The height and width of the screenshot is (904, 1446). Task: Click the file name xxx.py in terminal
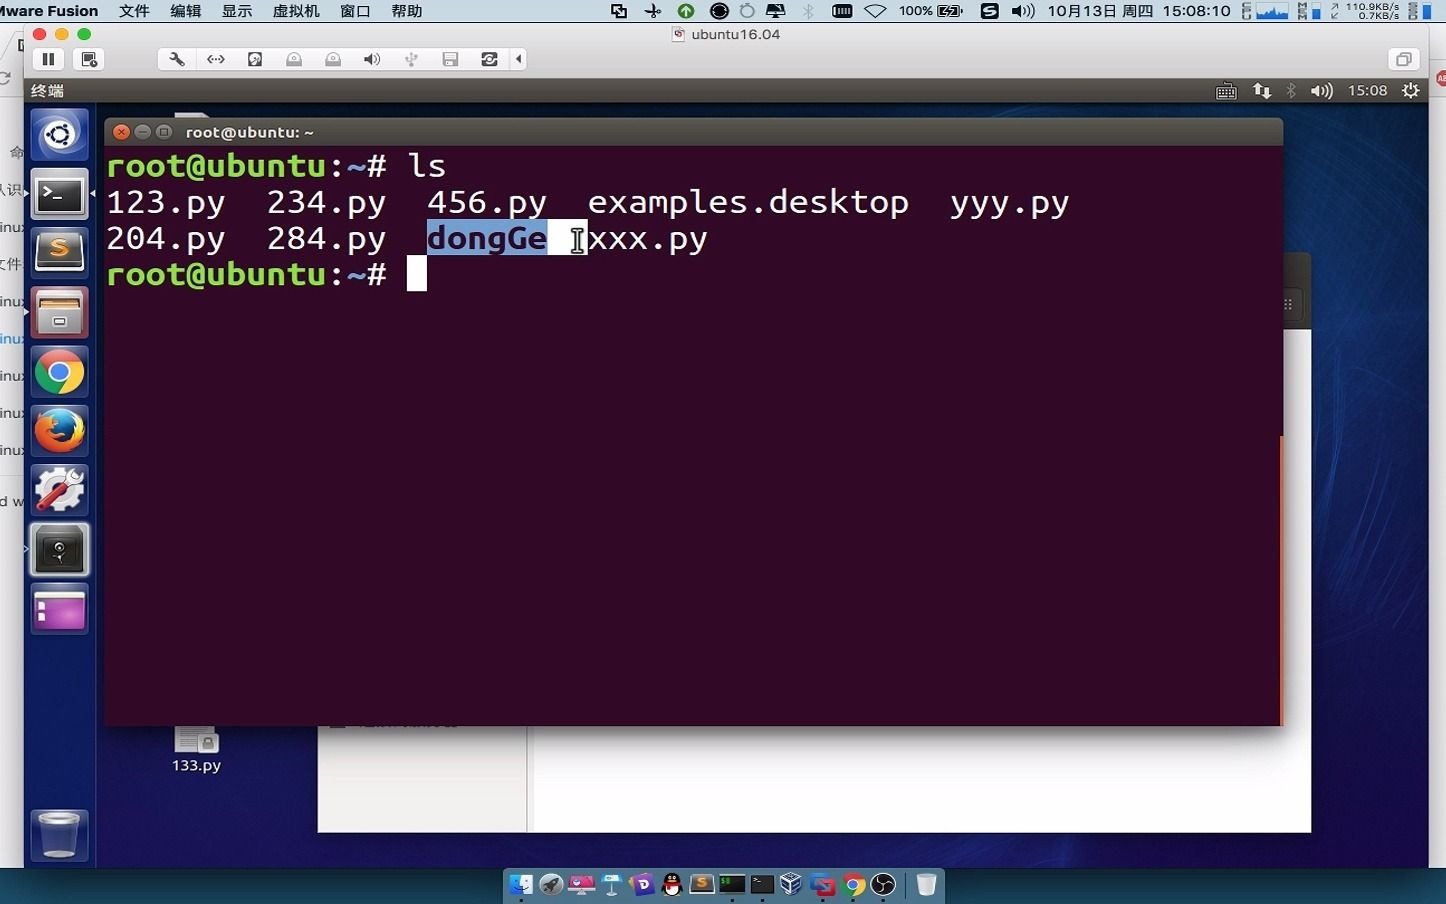tap(648, 240)
